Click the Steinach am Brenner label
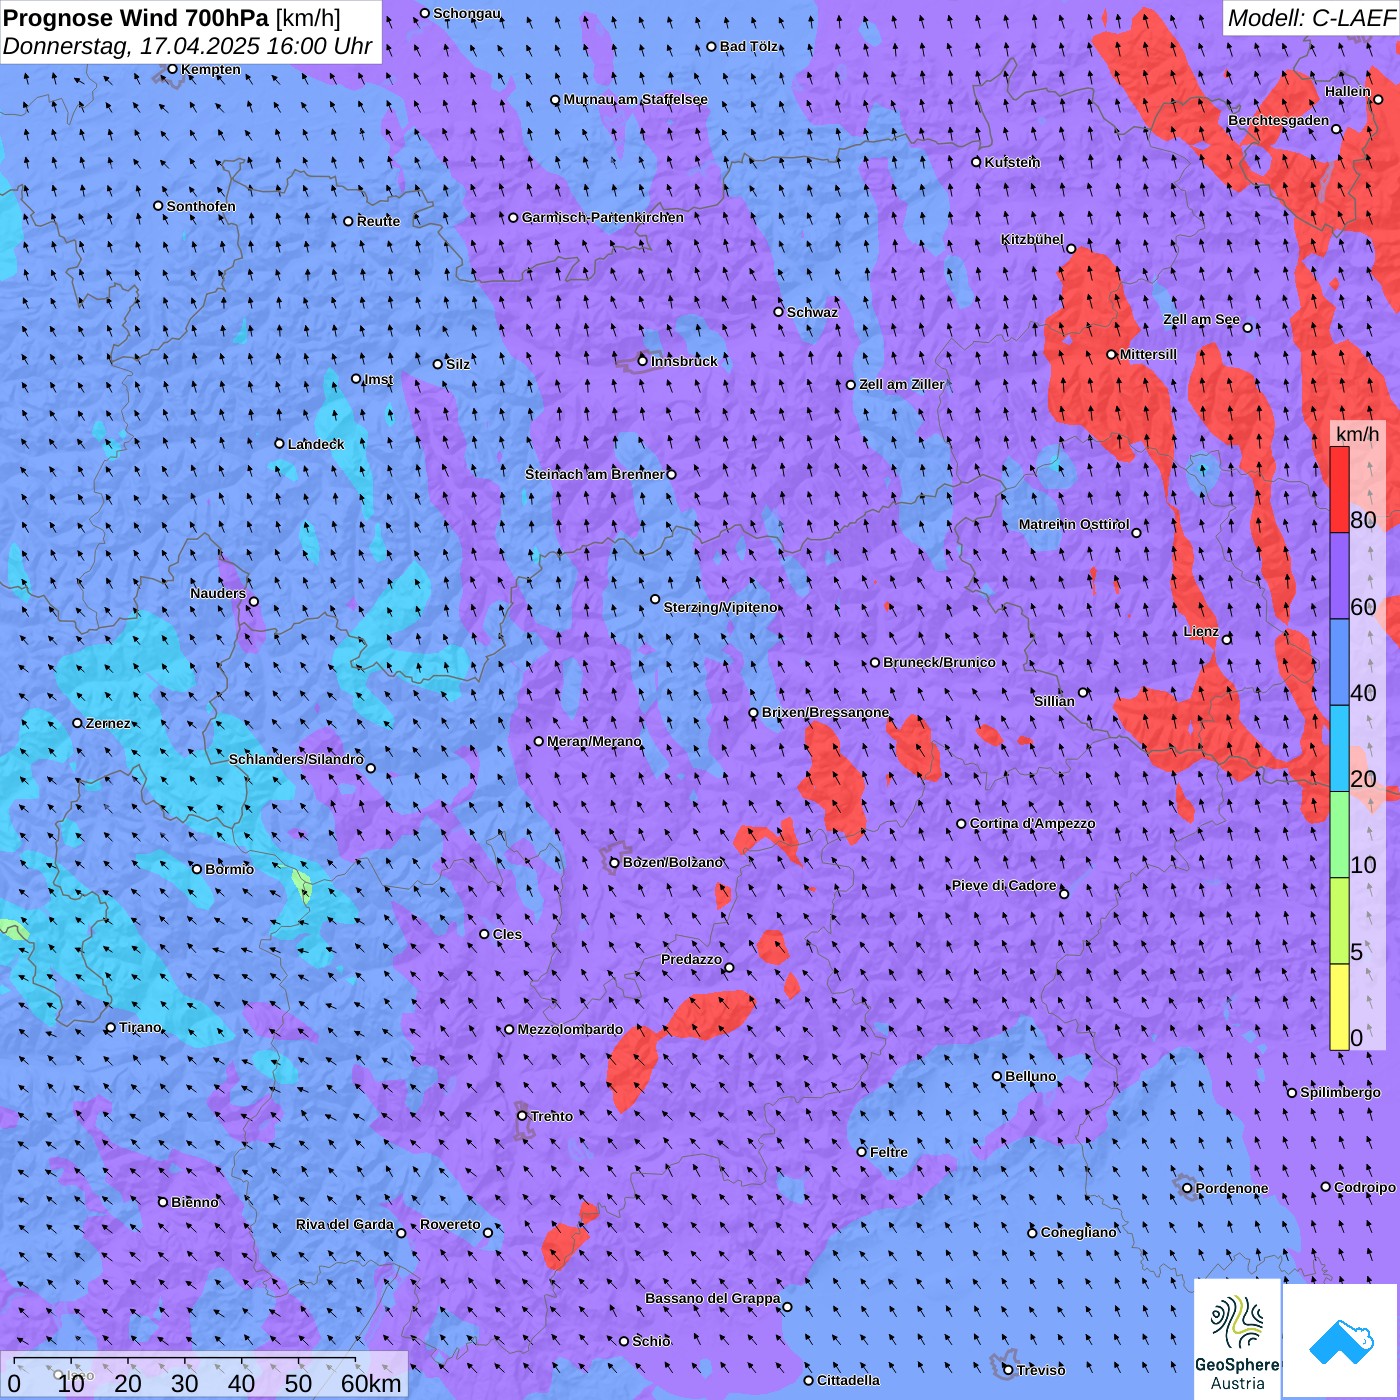The height and width of the screenshot is (1400, 1400). coord(594,474)
